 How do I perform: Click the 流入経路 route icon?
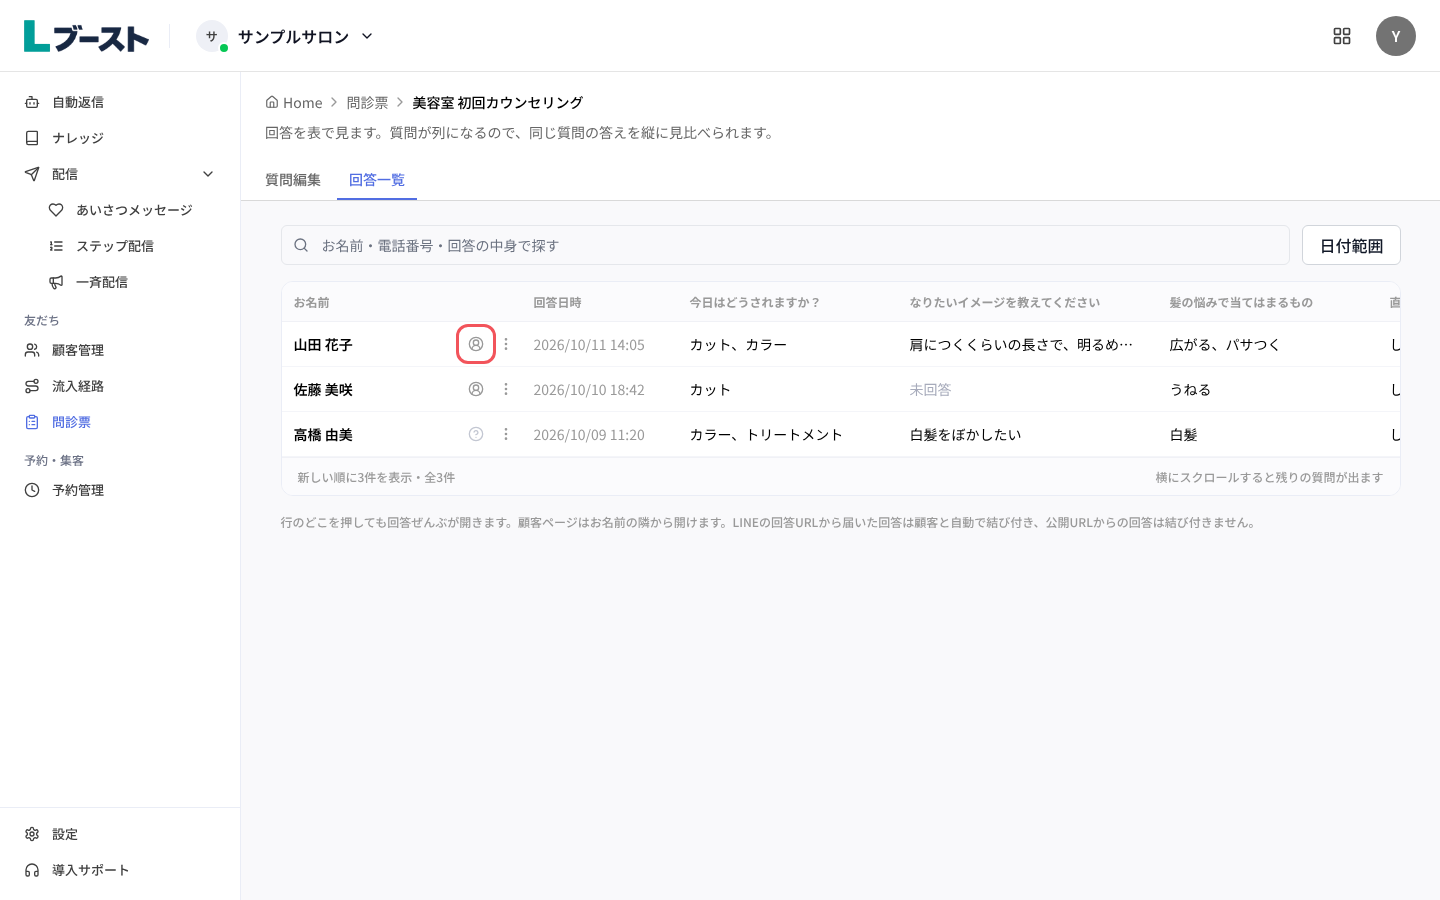point(32,386)
